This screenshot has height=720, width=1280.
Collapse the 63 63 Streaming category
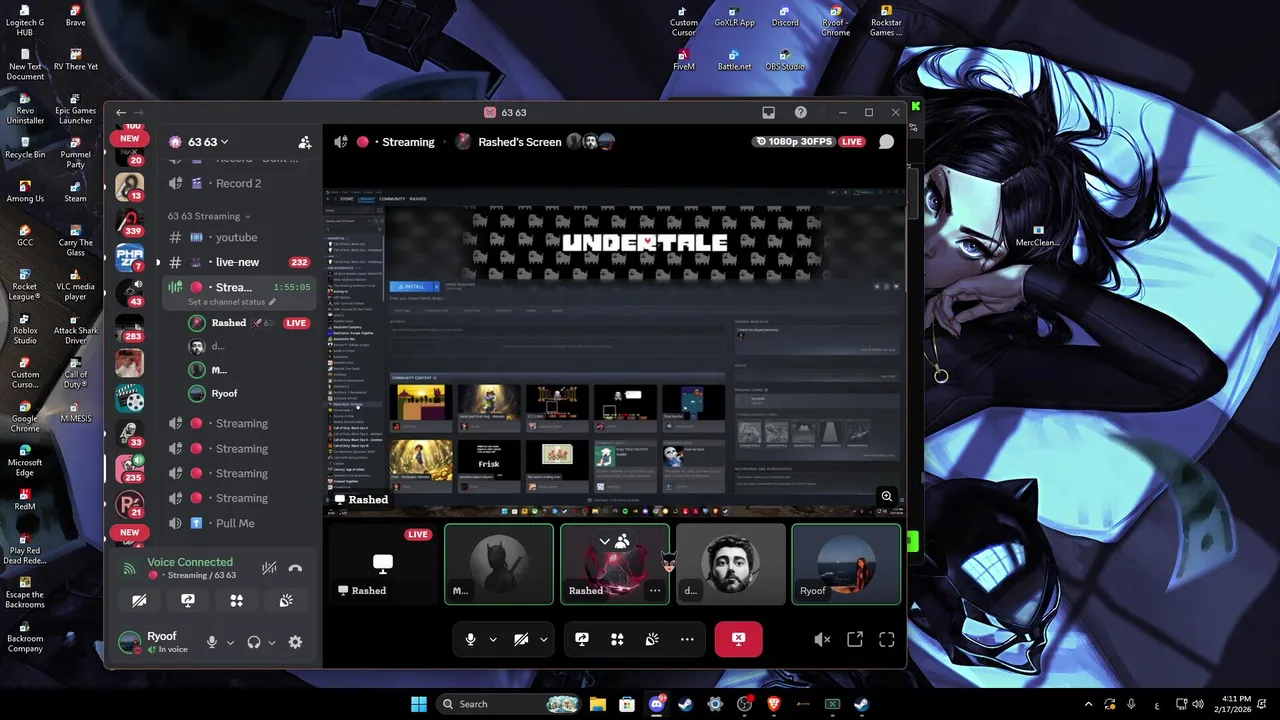pos(209,216)
